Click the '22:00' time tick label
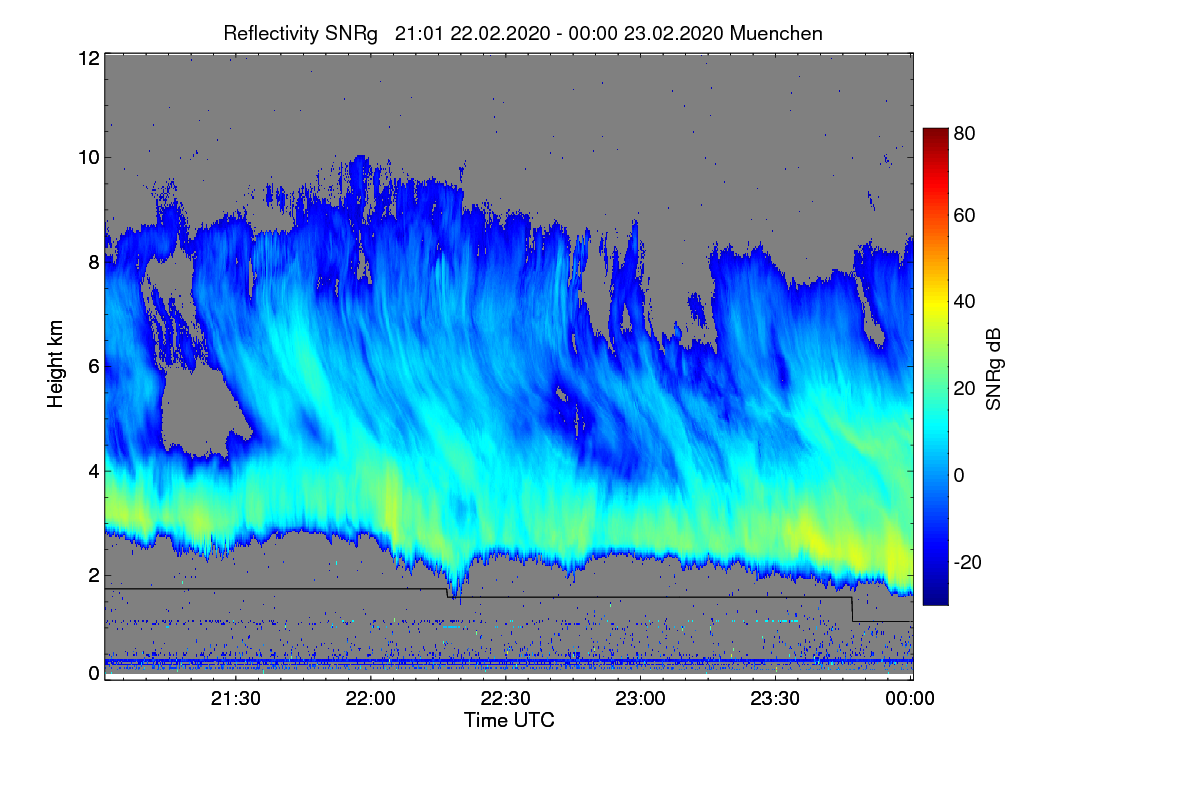Image resolution: width=1200 pixels, height=800 pixels. [371, 699]
